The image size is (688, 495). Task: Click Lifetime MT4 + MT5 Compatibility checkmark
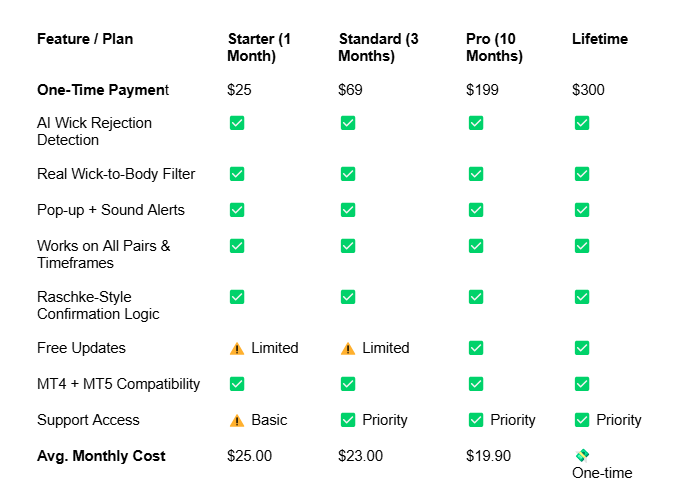(x=582, y=384)
